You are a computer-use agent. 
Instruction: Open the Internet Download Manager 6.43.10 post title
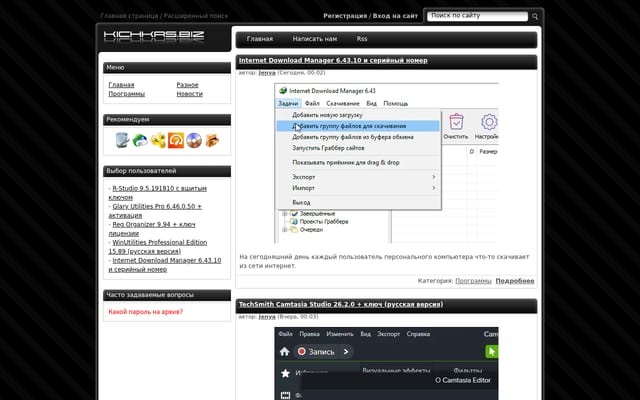pos(333,60)
